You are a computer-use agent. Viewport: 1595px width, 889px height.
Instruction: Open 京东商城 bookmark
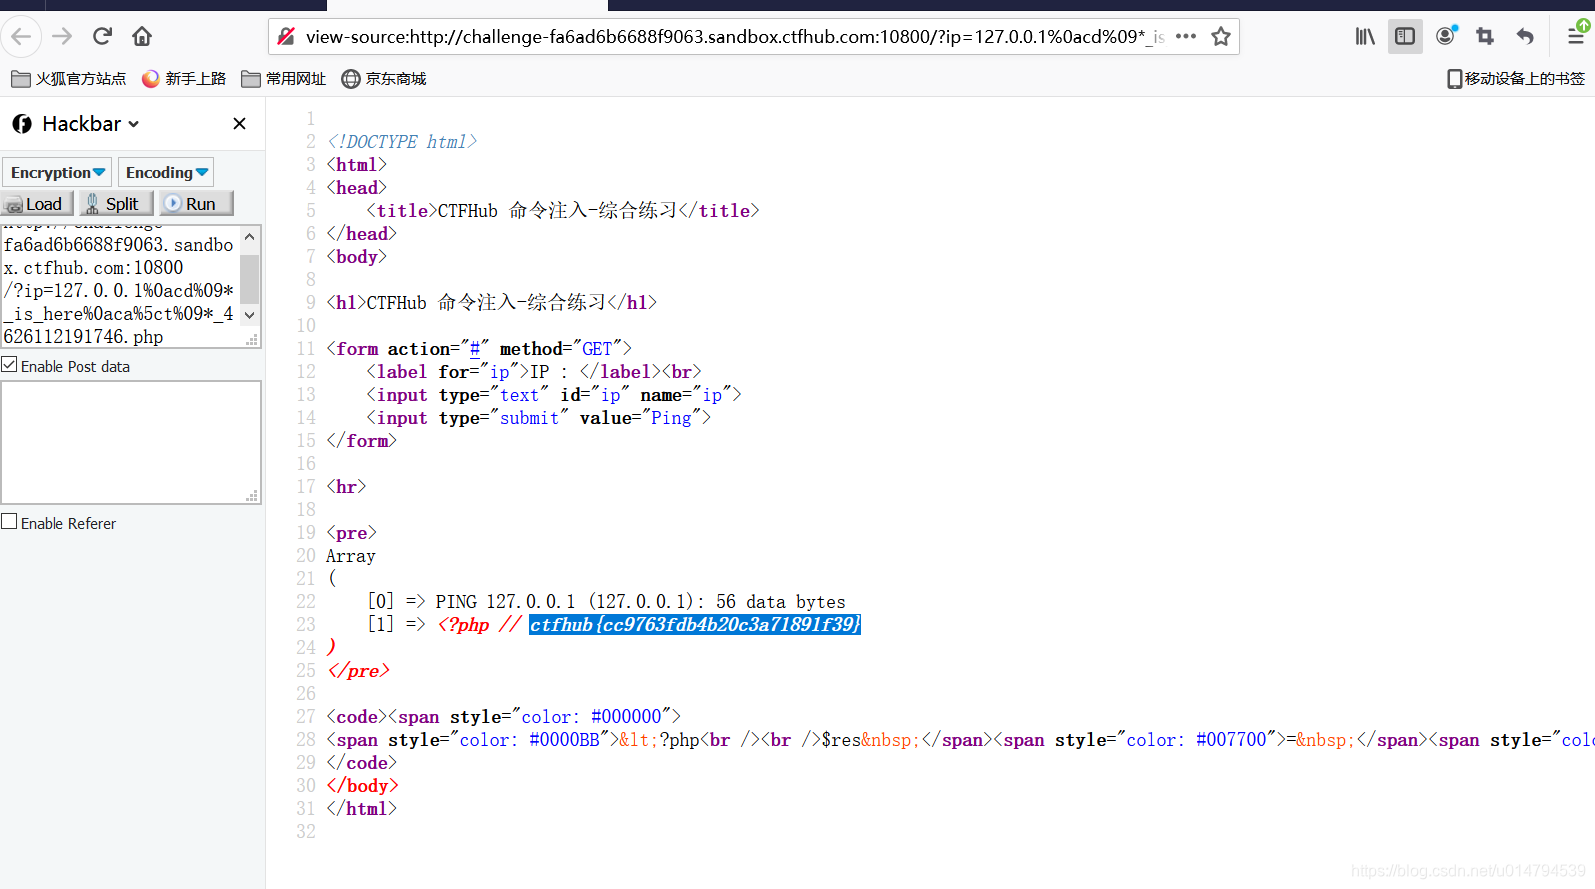pyautogui.click(x=384, y=79)
